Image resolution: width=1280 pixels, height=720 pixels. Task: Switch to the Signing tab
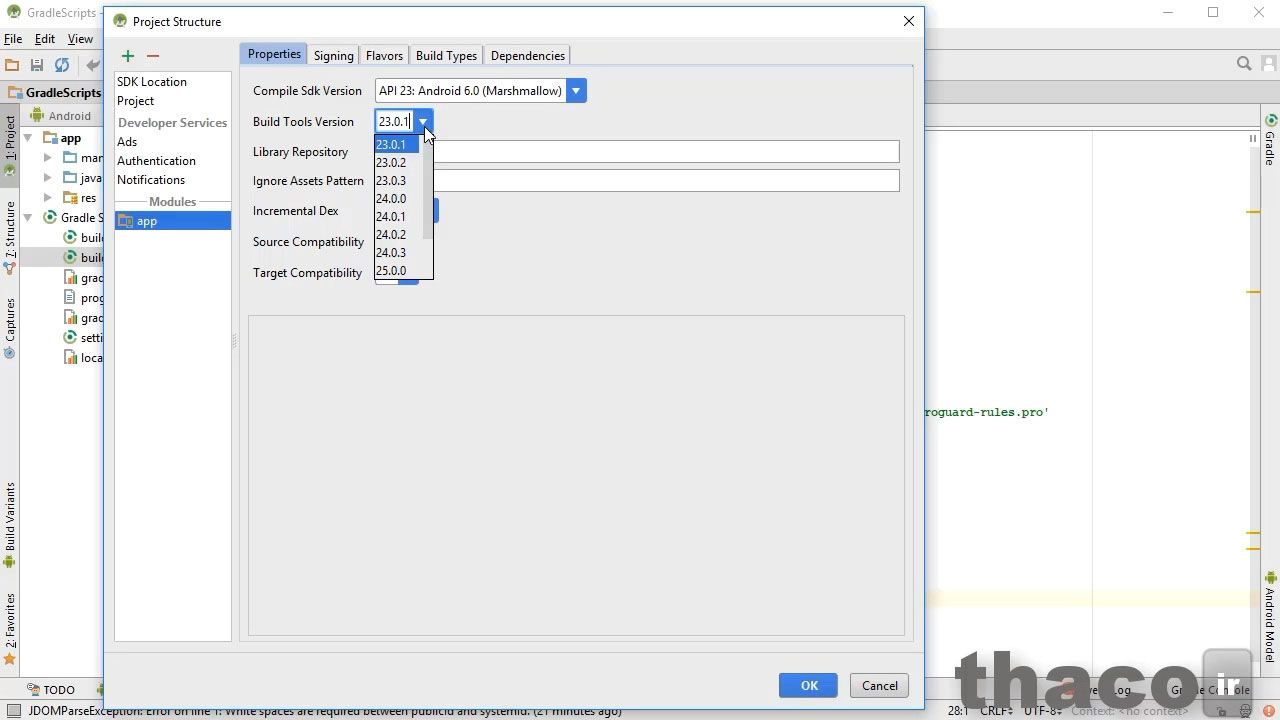[x=333, y=56]
